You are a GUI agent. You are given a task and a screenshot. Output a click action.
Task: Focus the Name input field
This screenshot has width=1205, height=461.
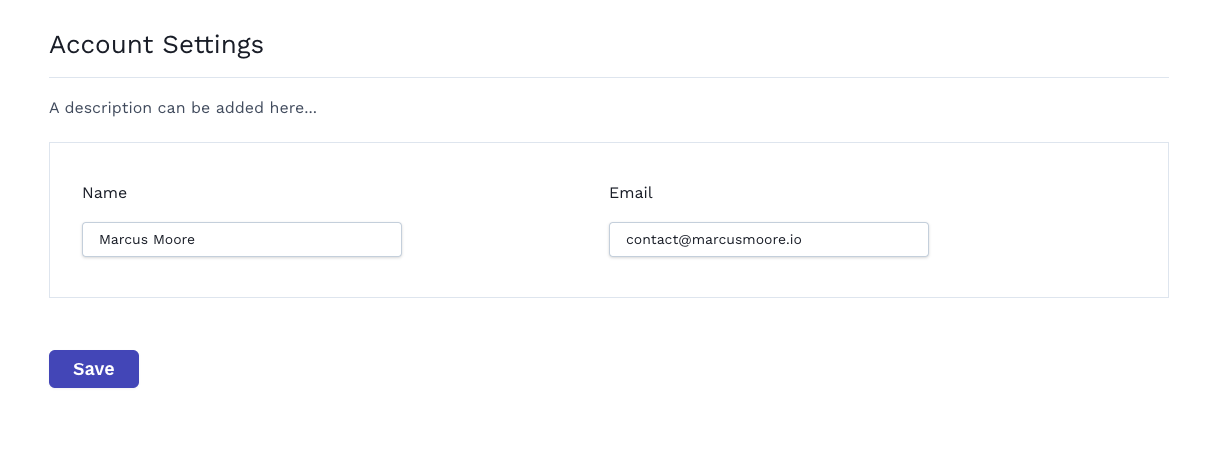point(242,240)
